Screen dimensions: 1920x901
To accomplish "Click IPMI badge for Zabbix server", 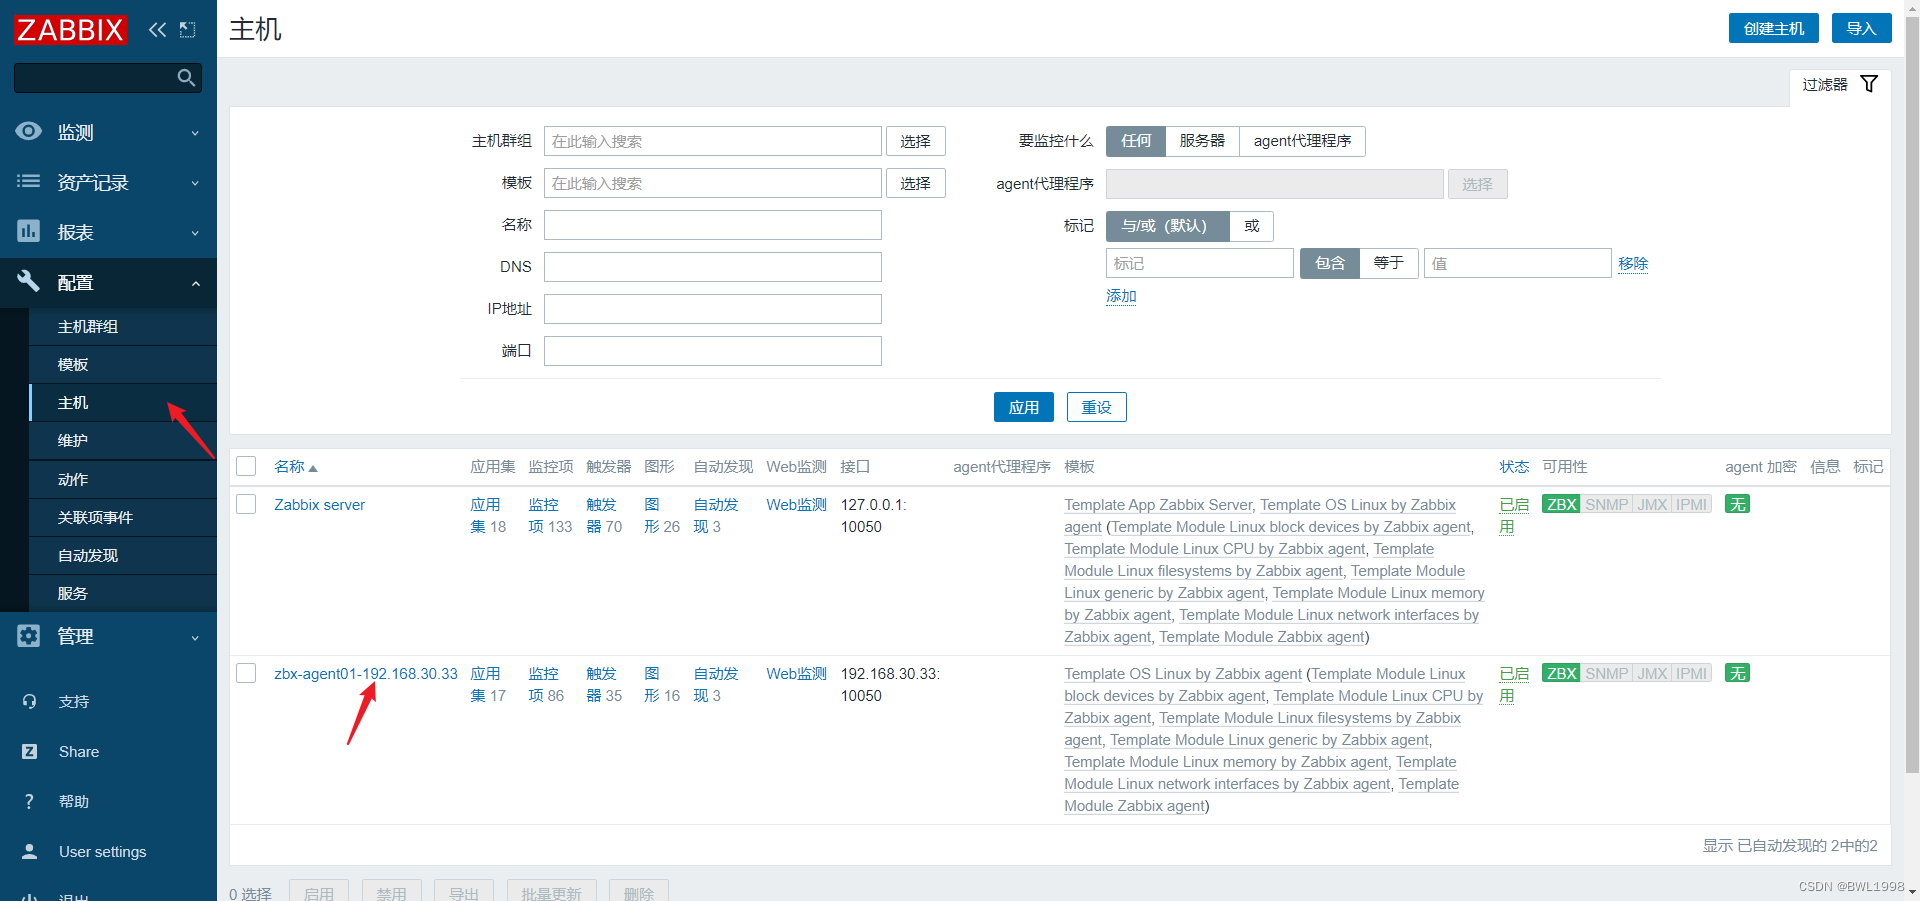I will 1692,504.
